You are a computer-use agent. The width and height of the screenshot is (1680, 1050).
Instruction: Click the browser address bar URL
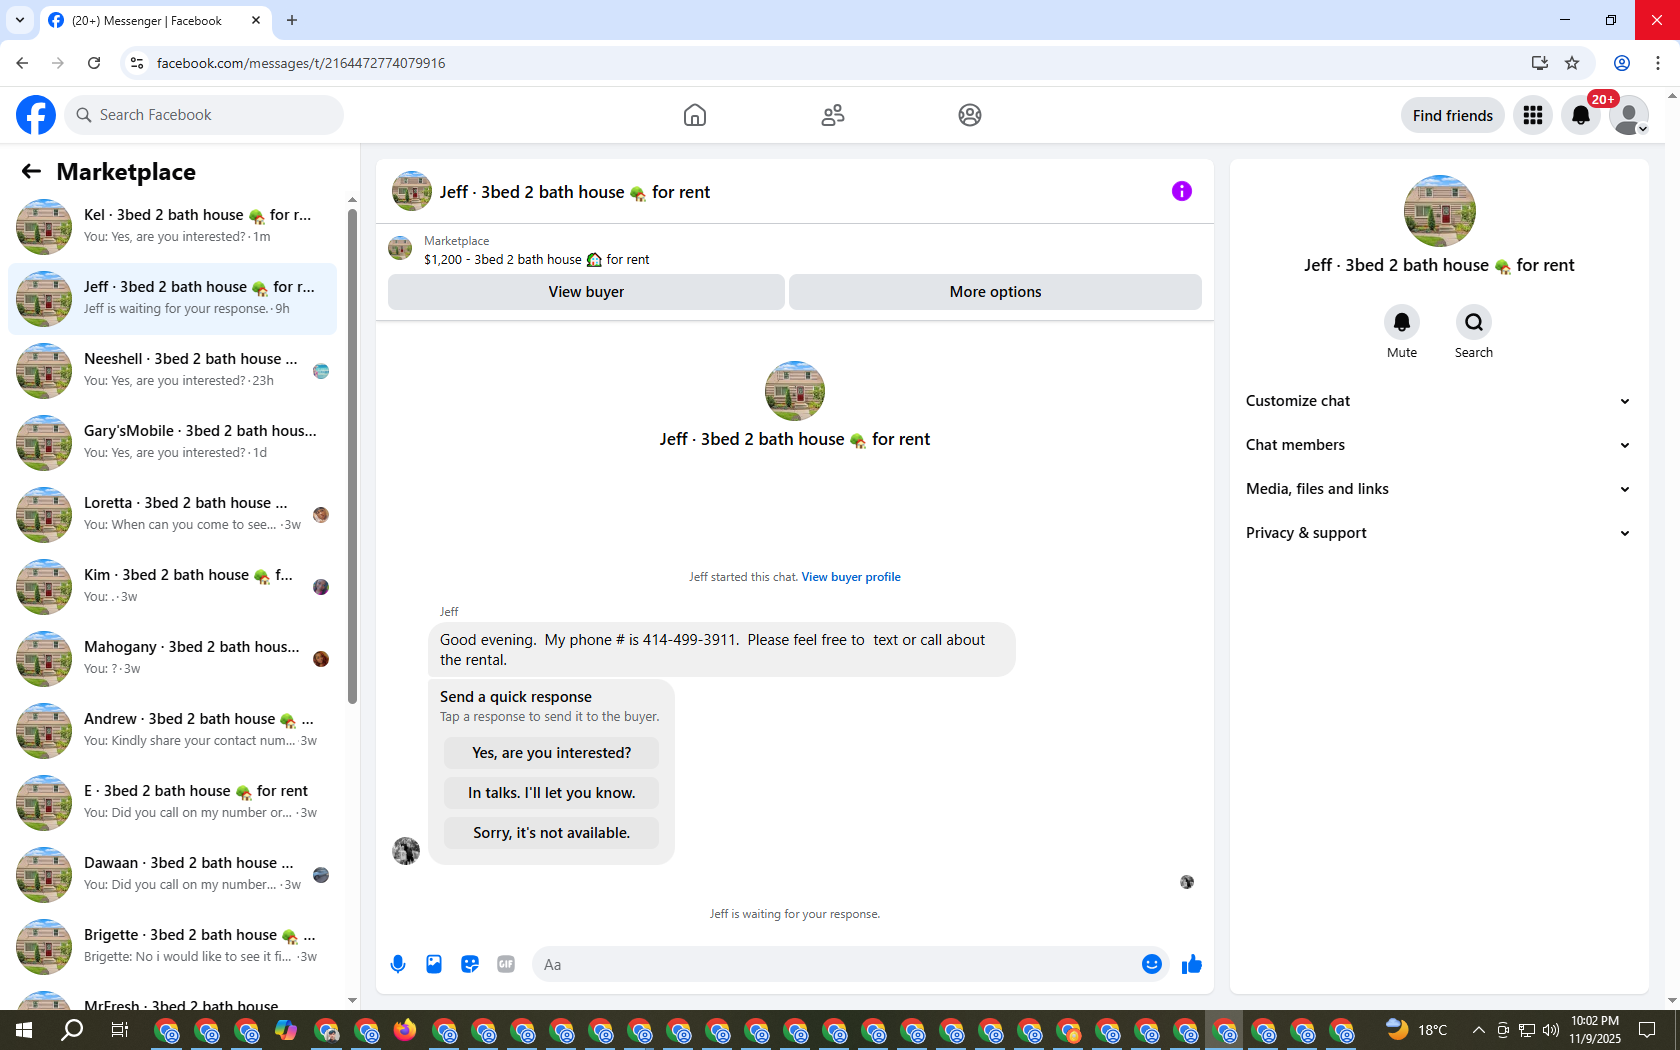[301, 63]
